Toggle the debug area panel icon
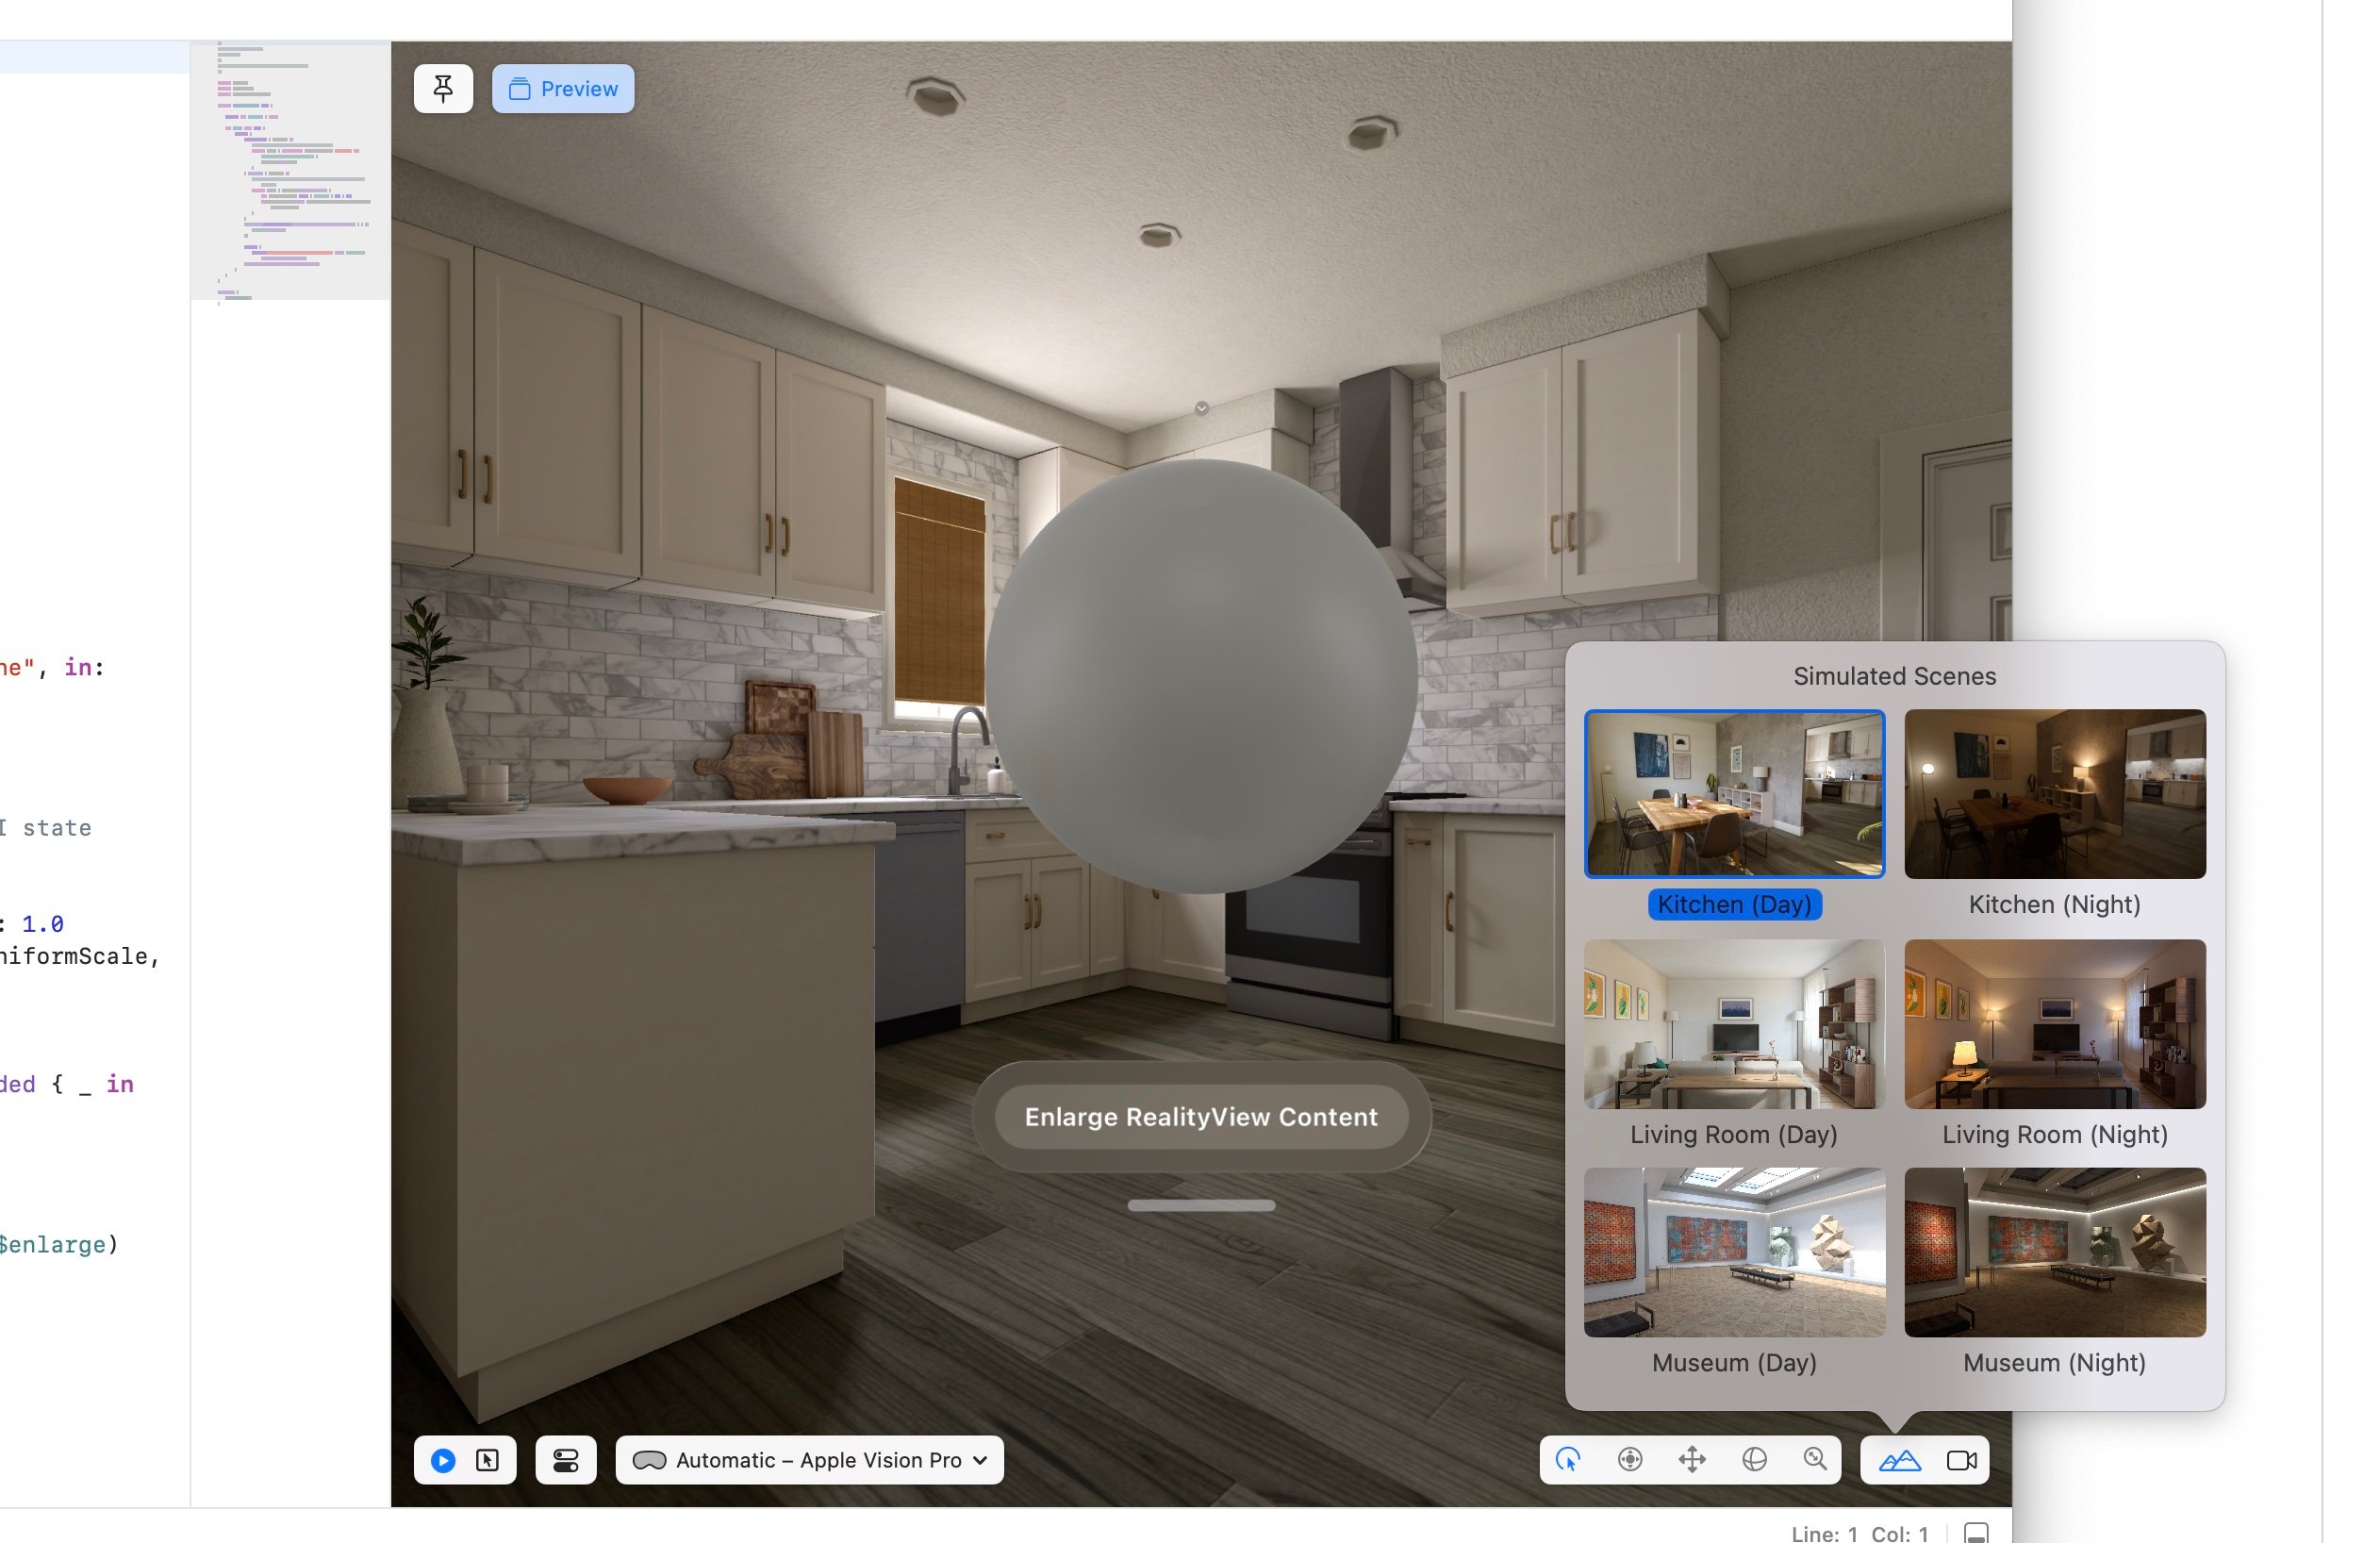 (1975, 1532)
